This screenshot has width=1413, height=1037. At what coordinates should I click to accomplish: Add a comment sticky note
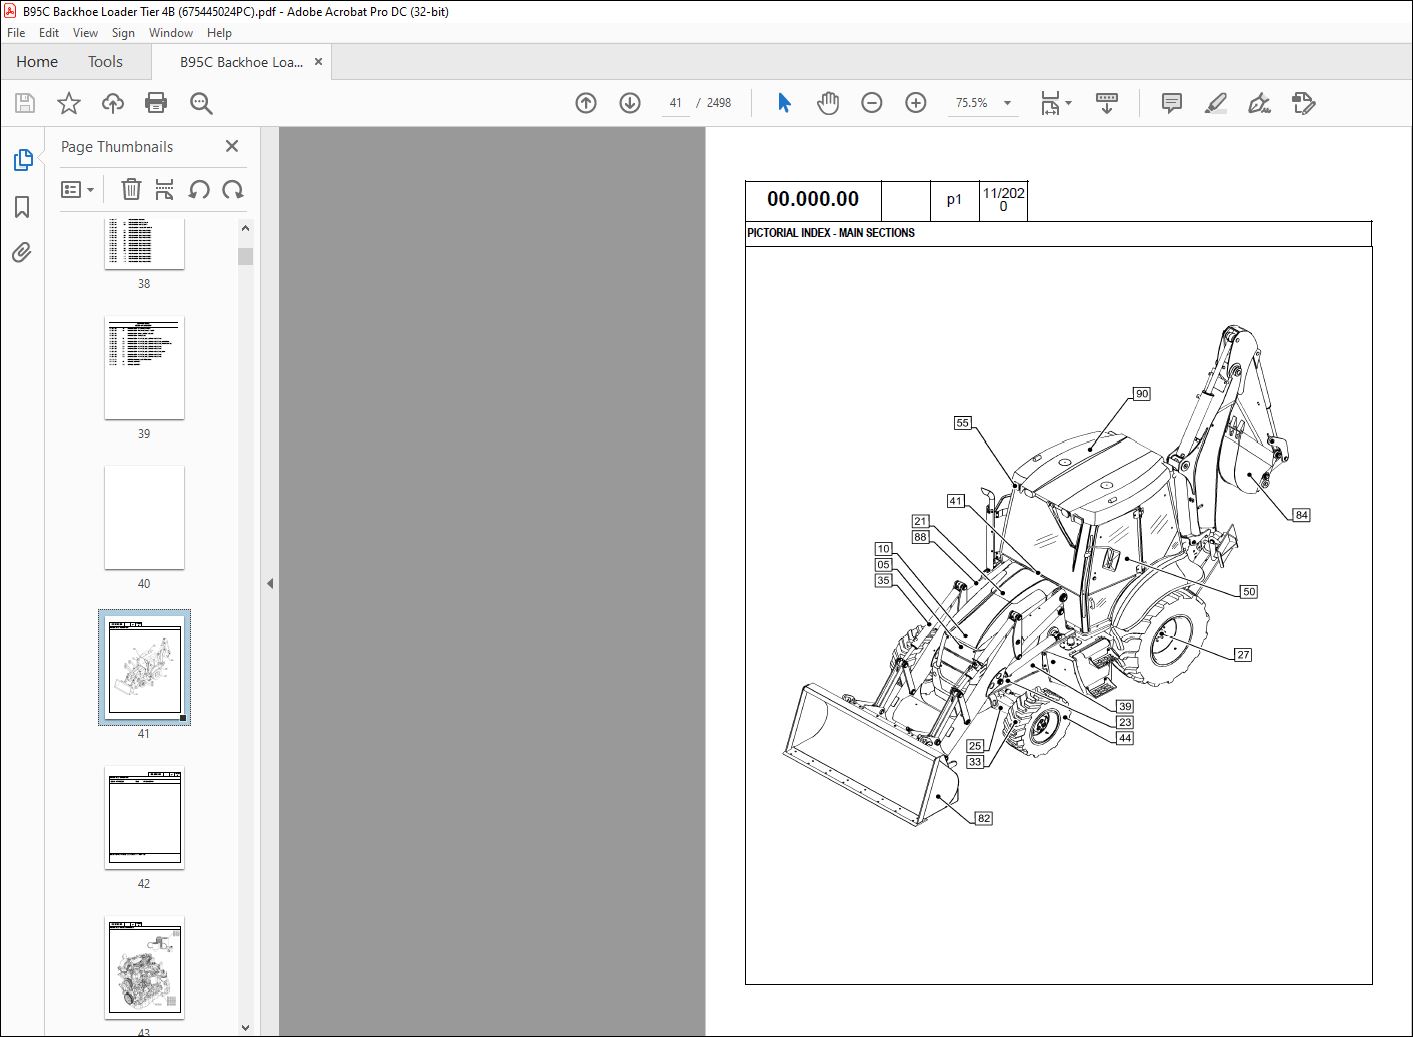pyautogui.click(x=1172, y=103)
